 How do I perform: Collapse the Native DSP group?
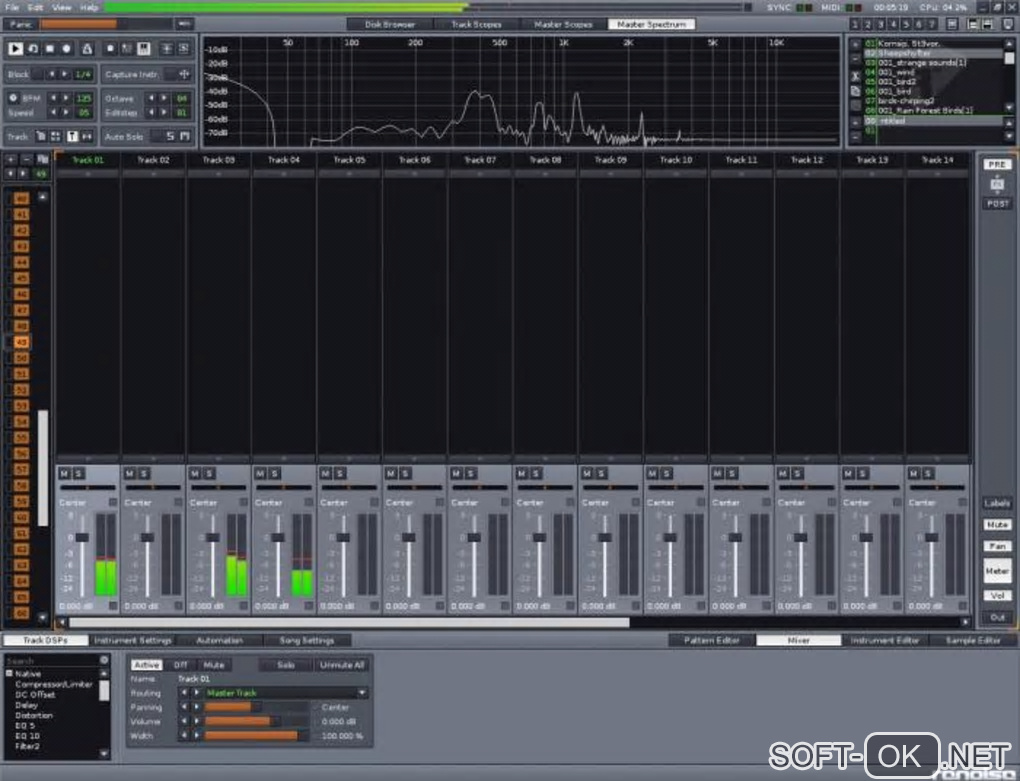9,674
